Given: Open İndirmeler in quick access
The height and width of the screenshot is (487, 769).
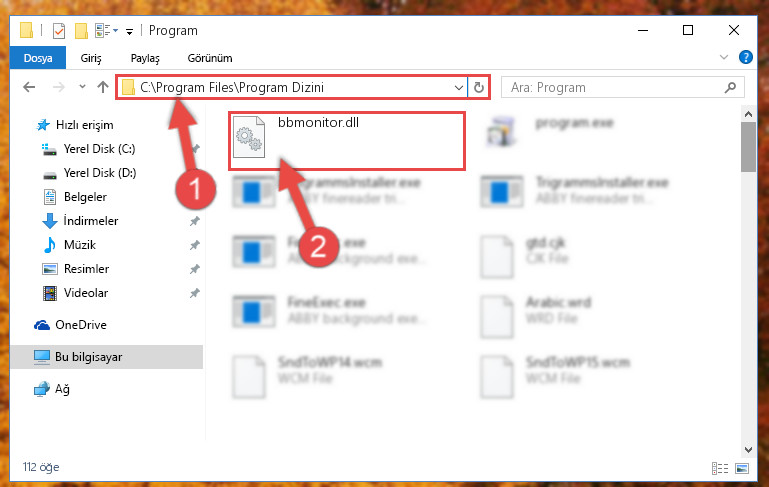Looking at the screenshot, I should point(91,221).
